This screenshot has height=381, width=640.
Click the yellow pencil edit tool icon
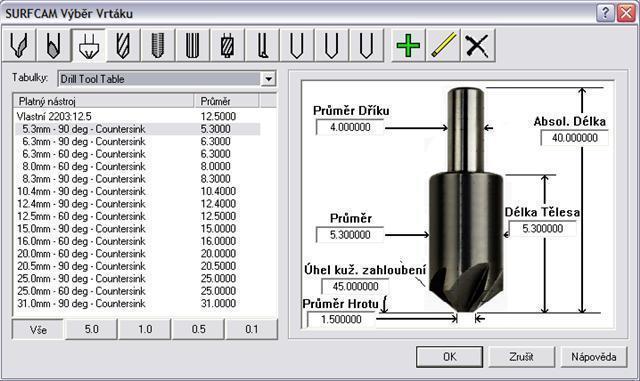click(442, 45)
